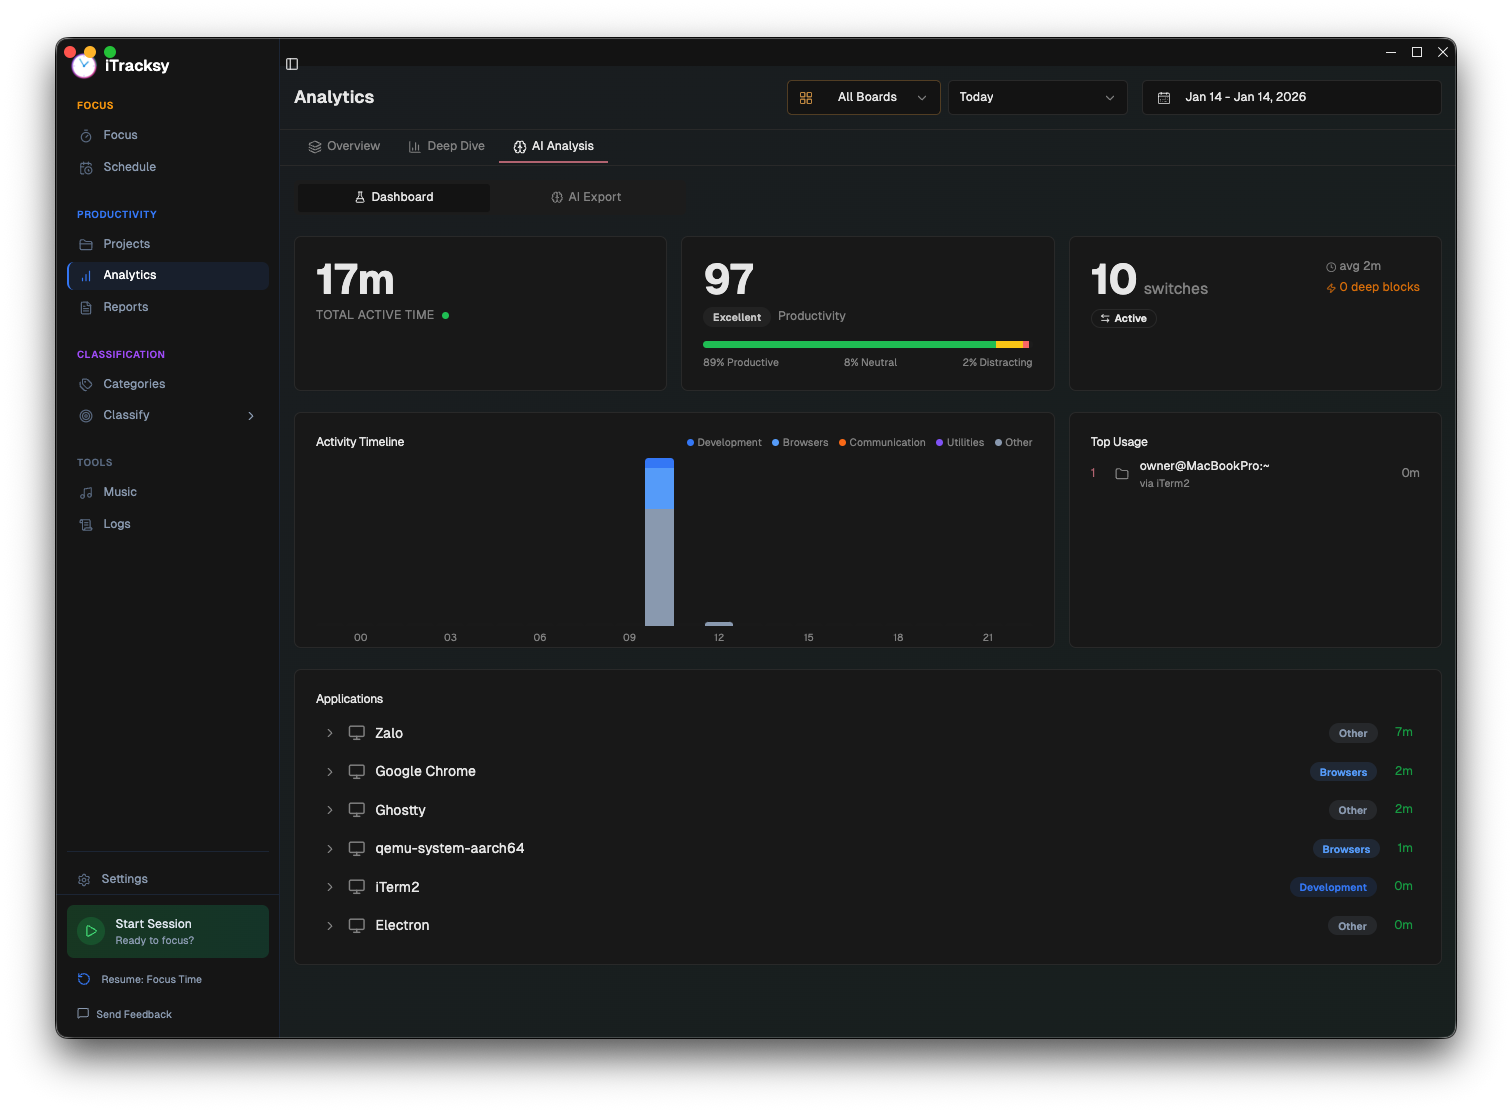Switch to the AI Export tab
Viewport: 1512px width, 1112px height.
586,197
